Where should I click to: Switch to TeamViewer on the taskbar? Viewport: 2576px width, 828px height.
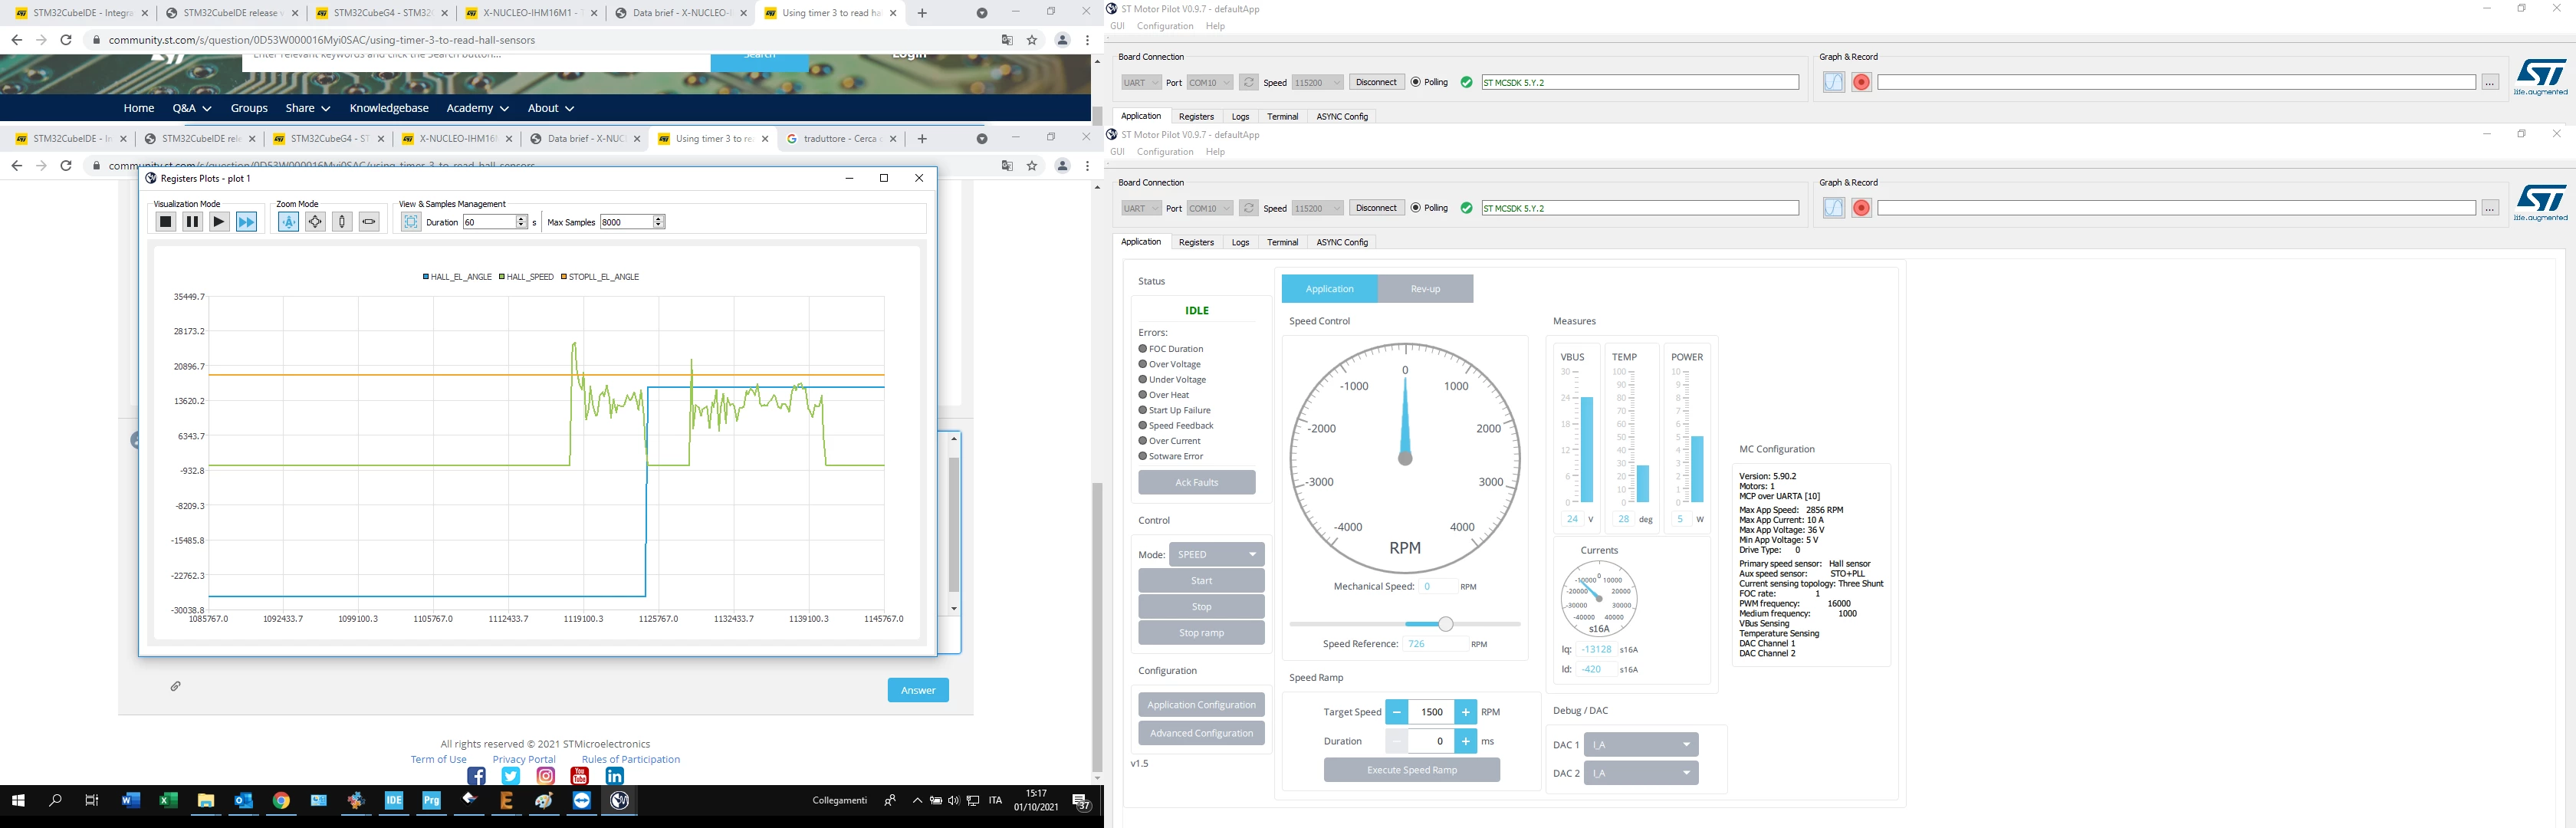[582, 801]
